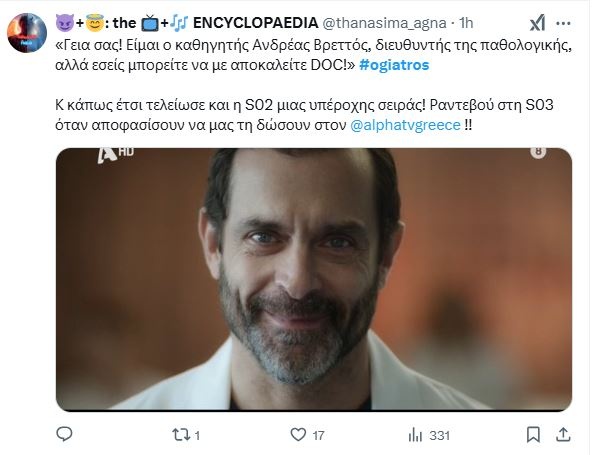The width and height of the screenshot is (603, 455).
Task: Click the view count number 331
Action: click(x=438, y=434)
